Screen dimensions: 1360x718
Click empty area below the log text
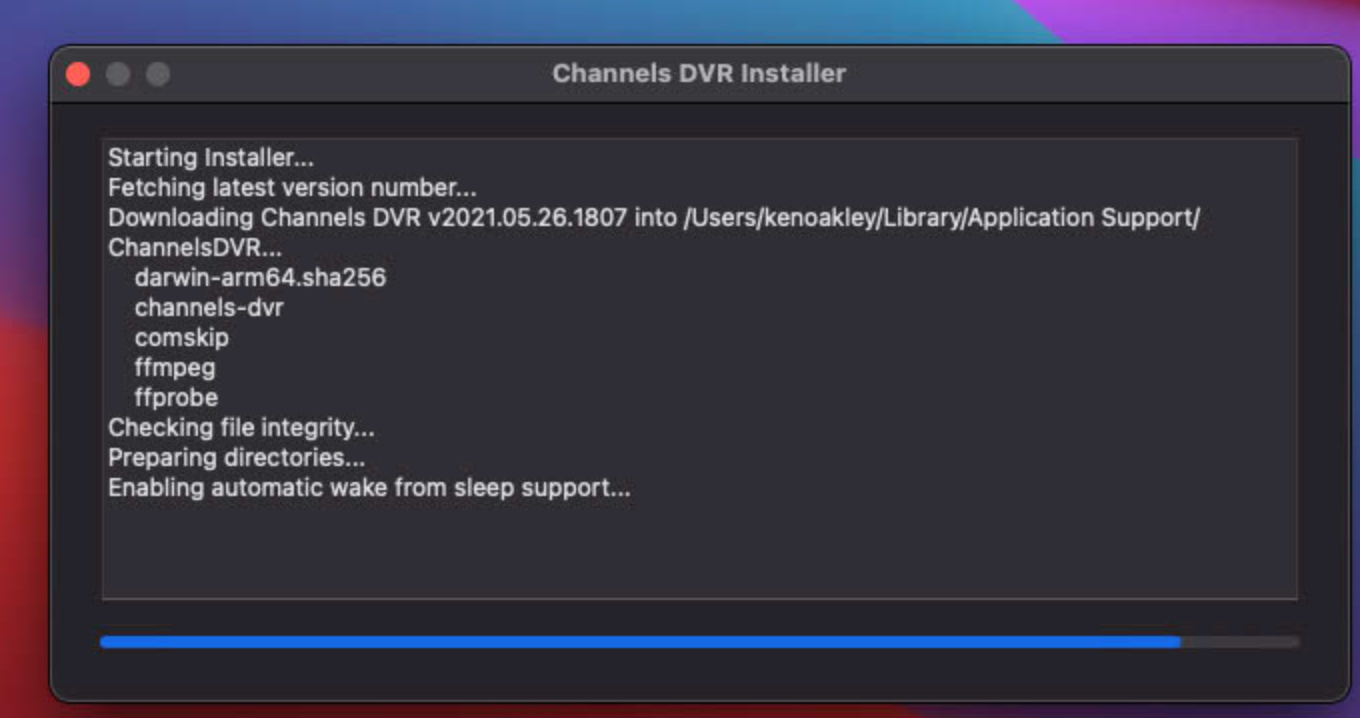(700, 550)
